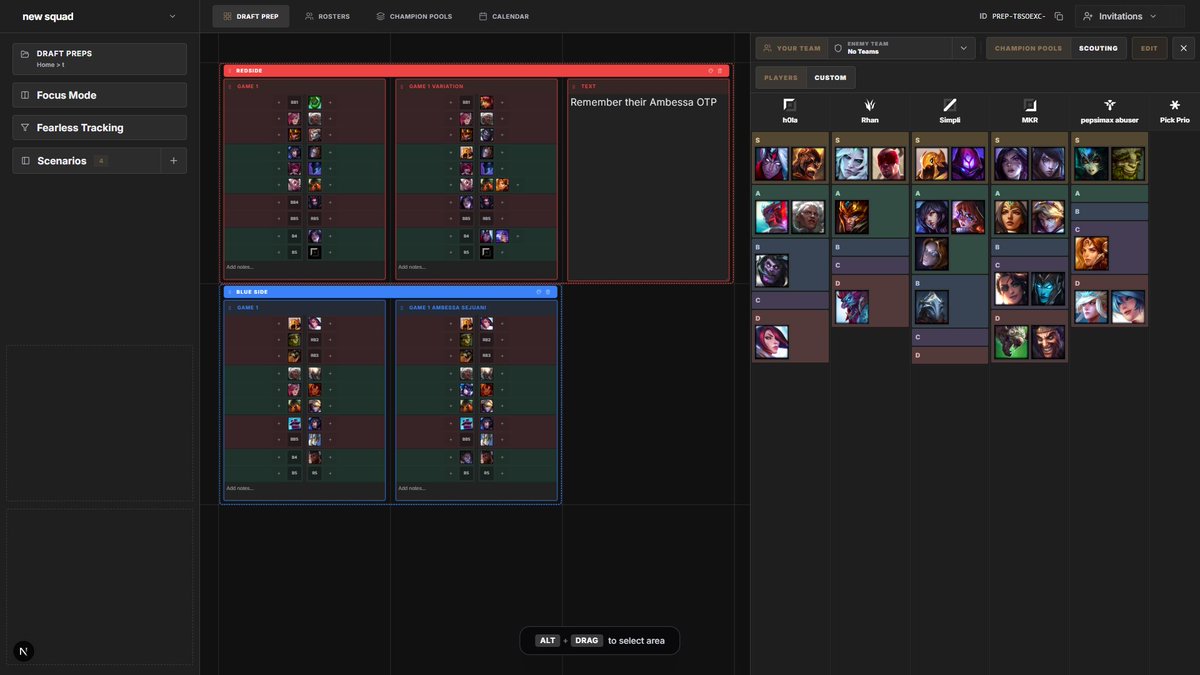The image size is (1200, 675).
Task: Select the Enemy Team toggle
Action: click(890, 48)
